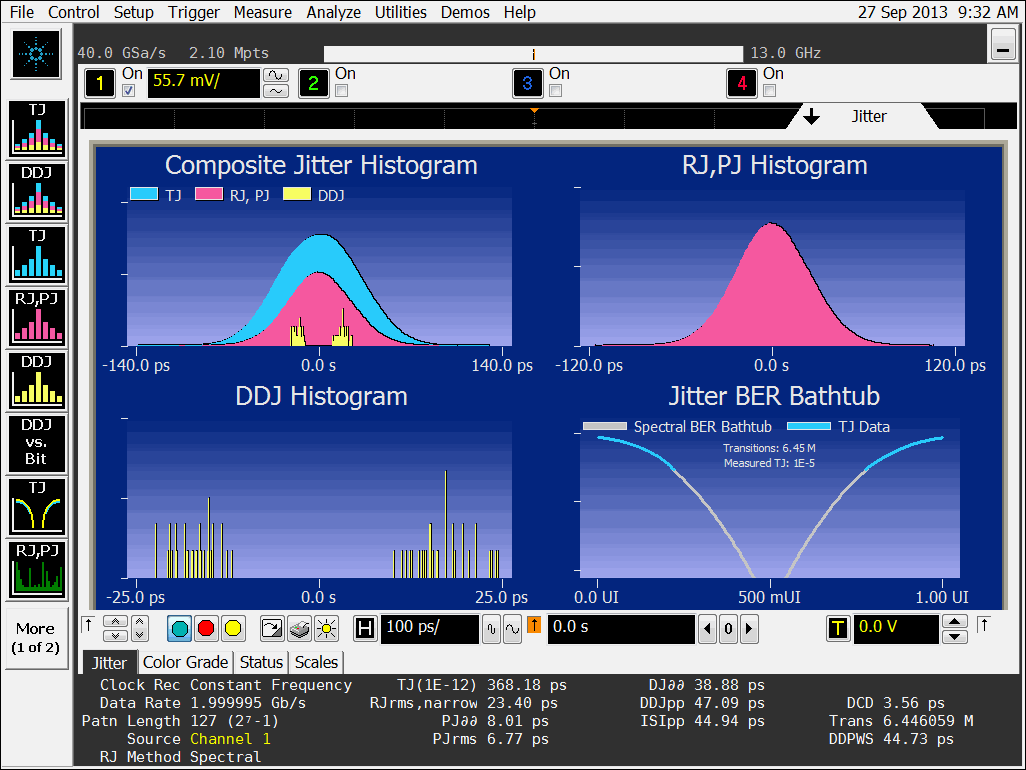The width and height of the screenshot is (1026, 770).
Task: Click the orange trigger marker on timeline
Action: 535,111
